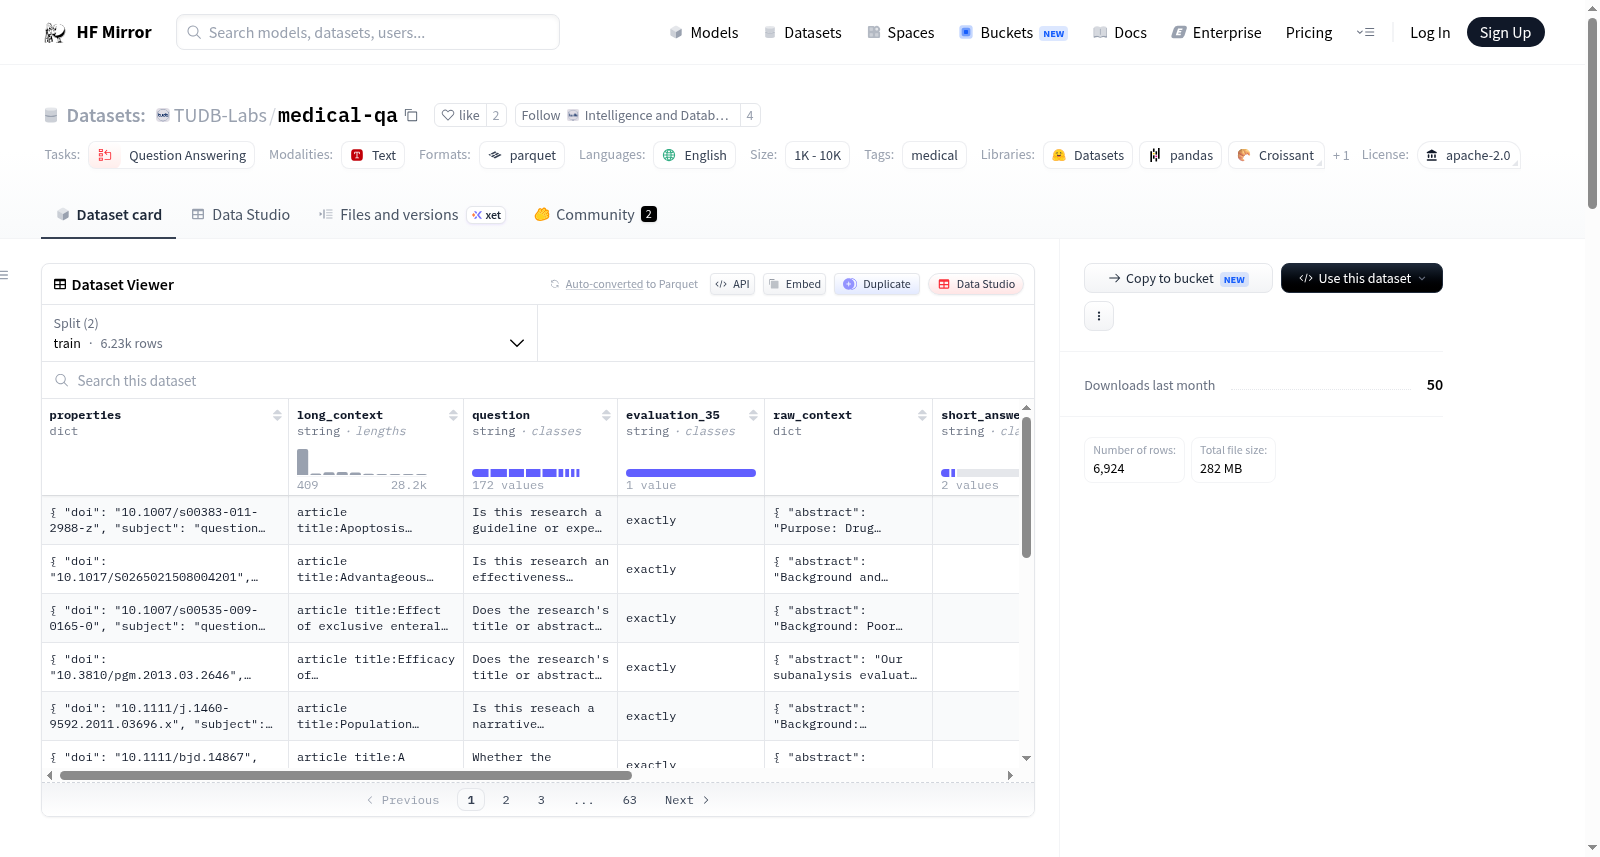
Task: Click the evaluation_35 value bar
Action: click(x=691, y=473)
